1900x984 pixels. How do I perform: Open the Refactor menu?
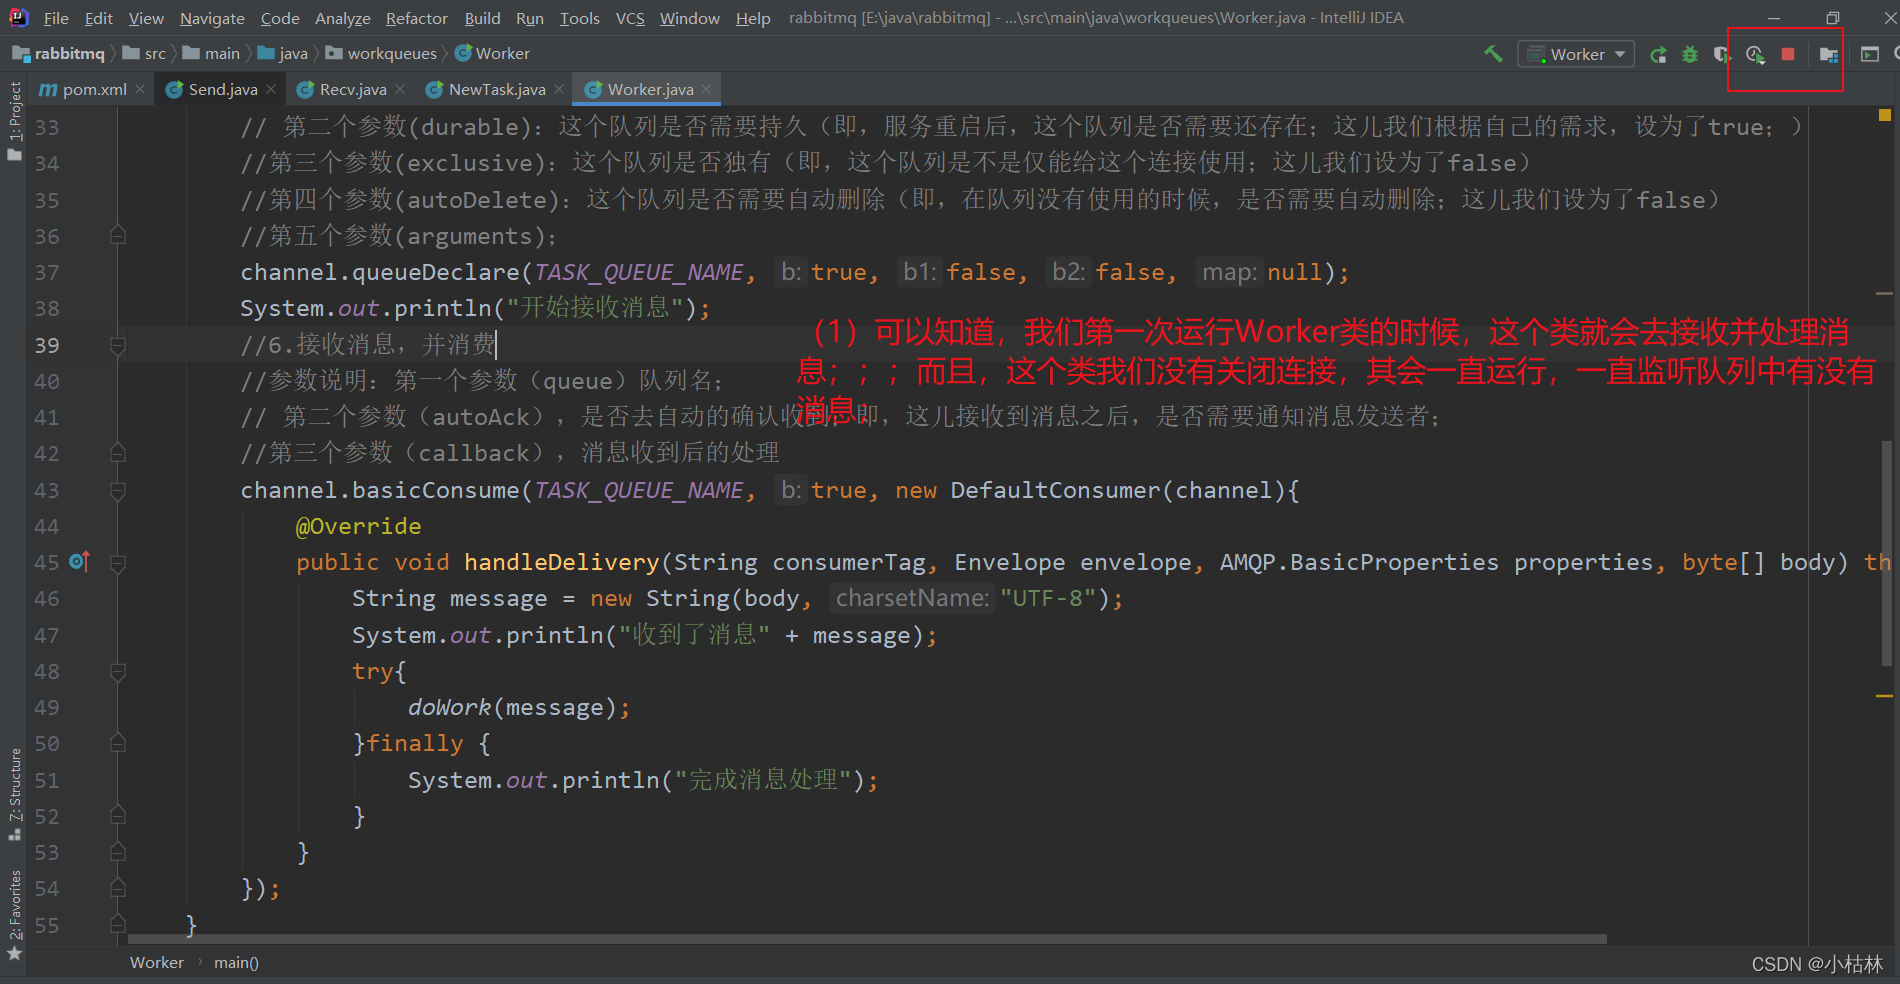point(417,18)
